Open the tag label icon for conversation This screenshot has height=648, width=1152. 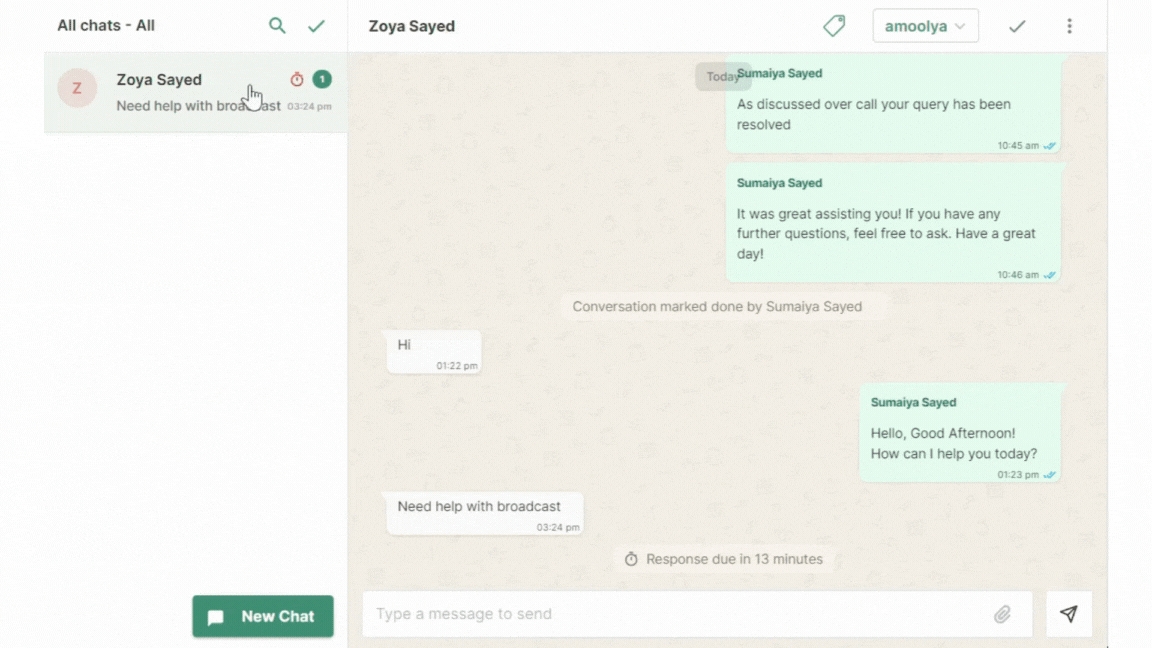(x=834, y=26)
